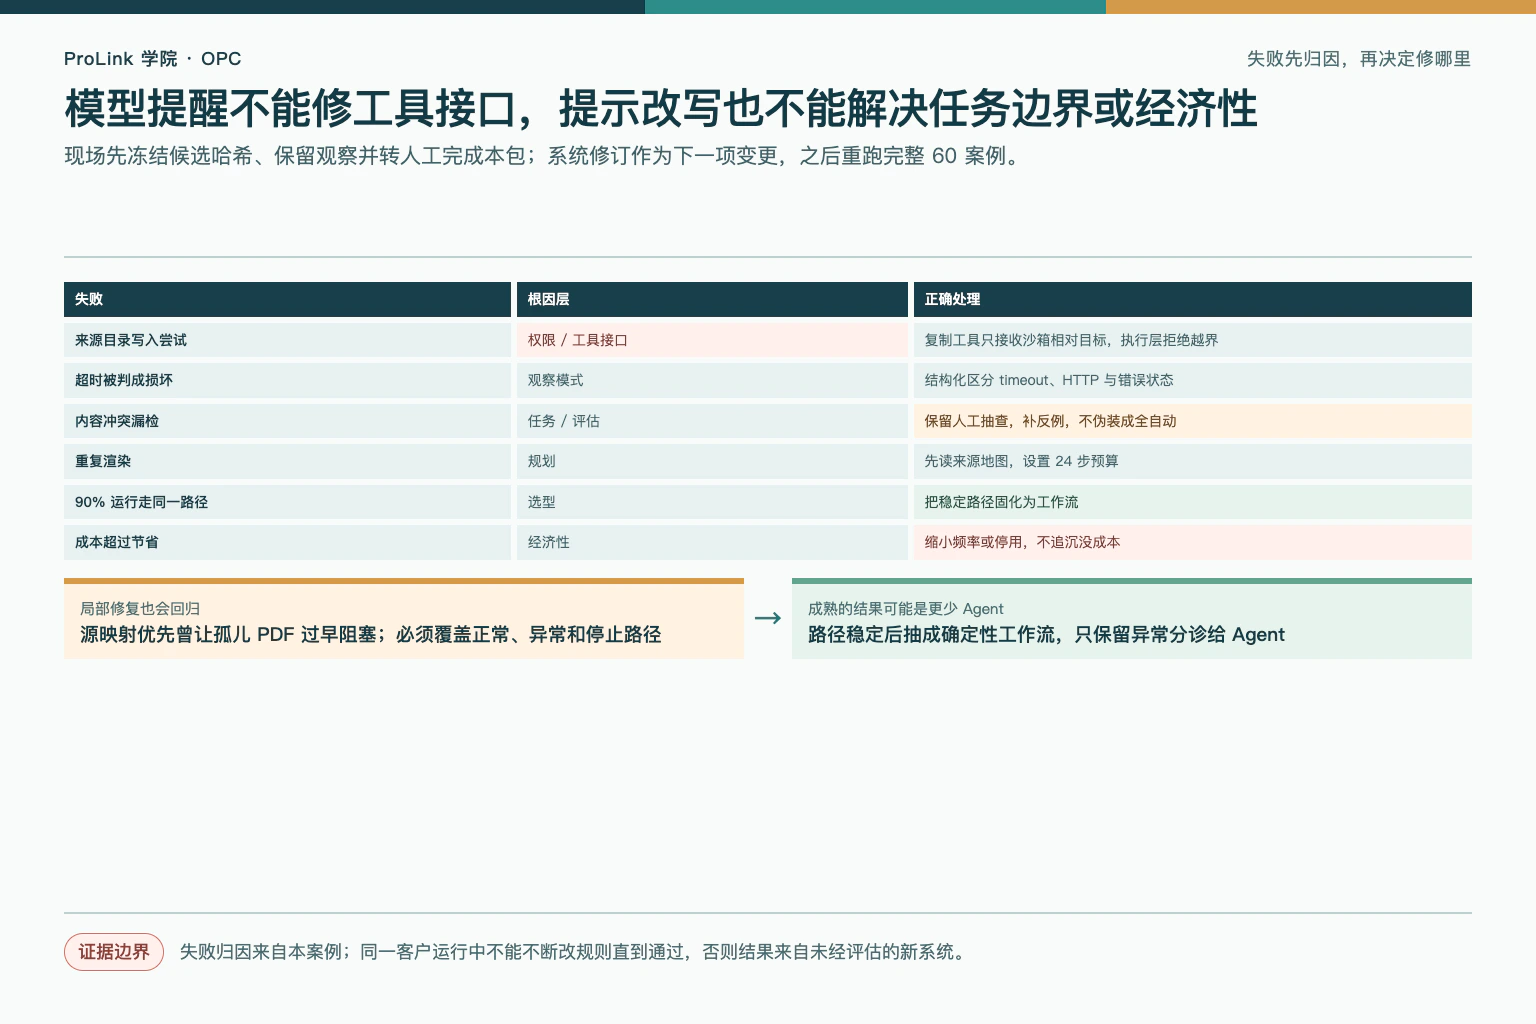Click the arrow between the two cards
This screenshot has width=1536, height=1024.
tap(768, 618)
